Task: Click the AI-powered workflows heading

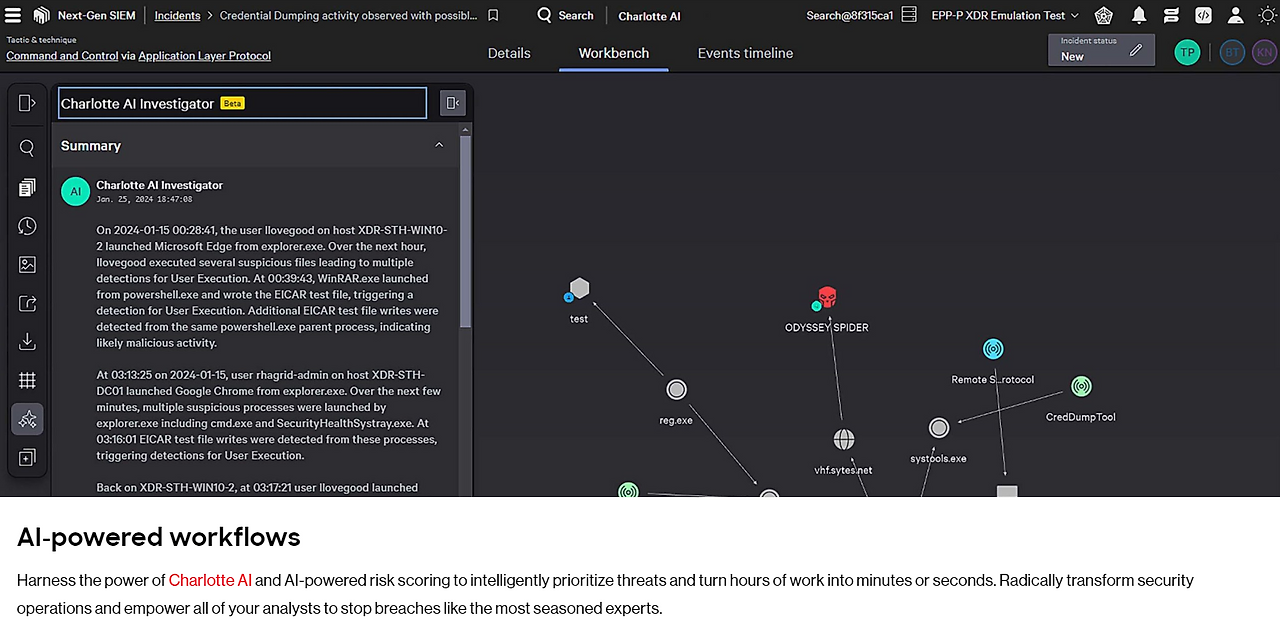Action: coord(159,537)
